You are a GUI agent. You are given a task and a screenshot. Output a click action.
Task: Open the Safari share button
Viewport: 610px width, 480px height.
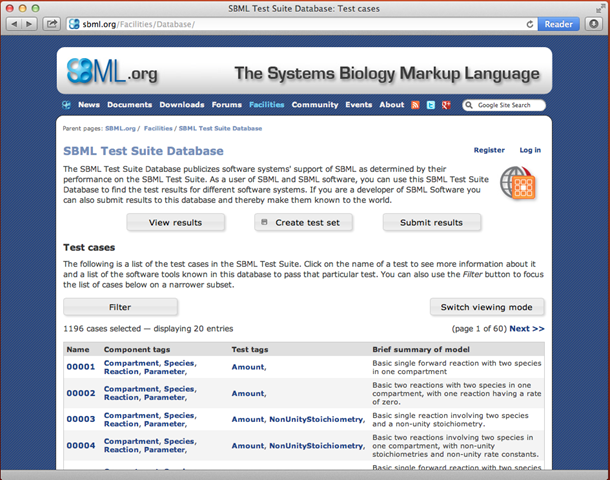coord(51,24)
